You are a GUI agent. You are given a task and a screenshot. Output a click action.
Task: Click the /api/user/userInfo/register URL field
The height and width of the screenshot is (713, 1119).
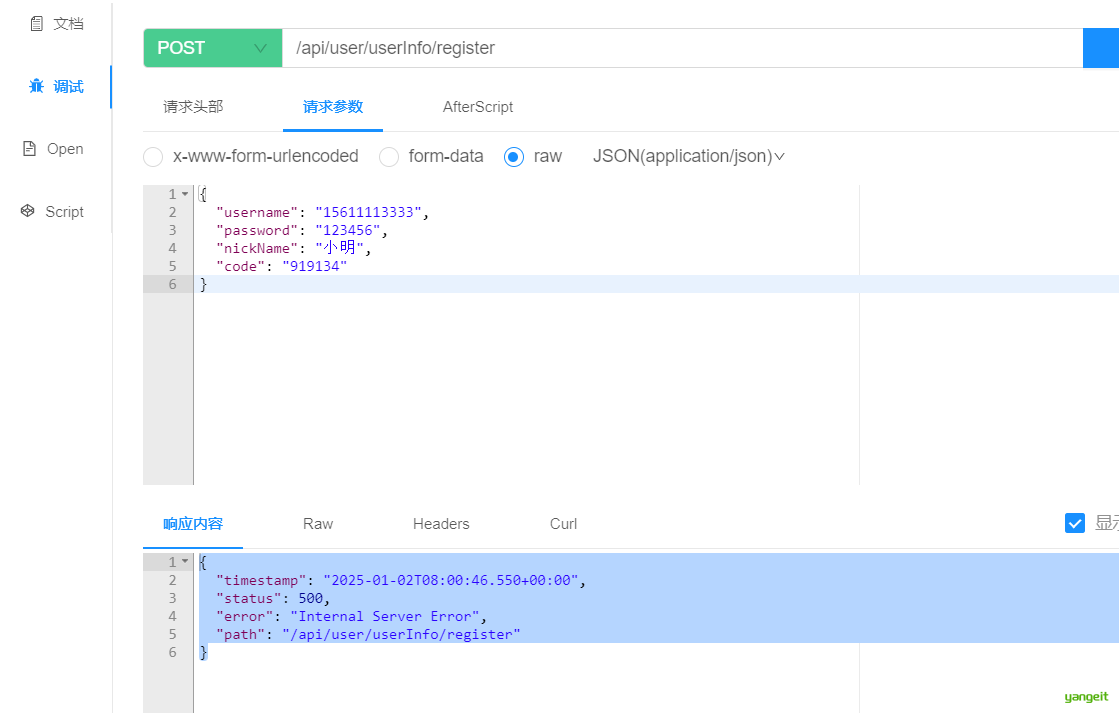tap(682, 48)
